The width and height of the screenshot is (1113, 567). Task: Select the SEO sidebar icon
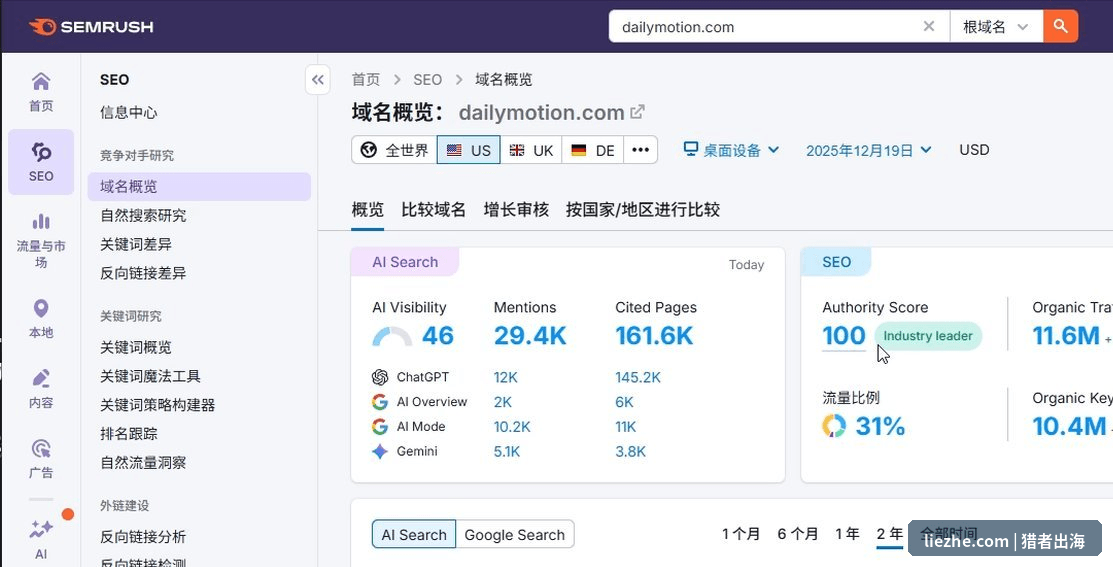(x=41, y=162)
